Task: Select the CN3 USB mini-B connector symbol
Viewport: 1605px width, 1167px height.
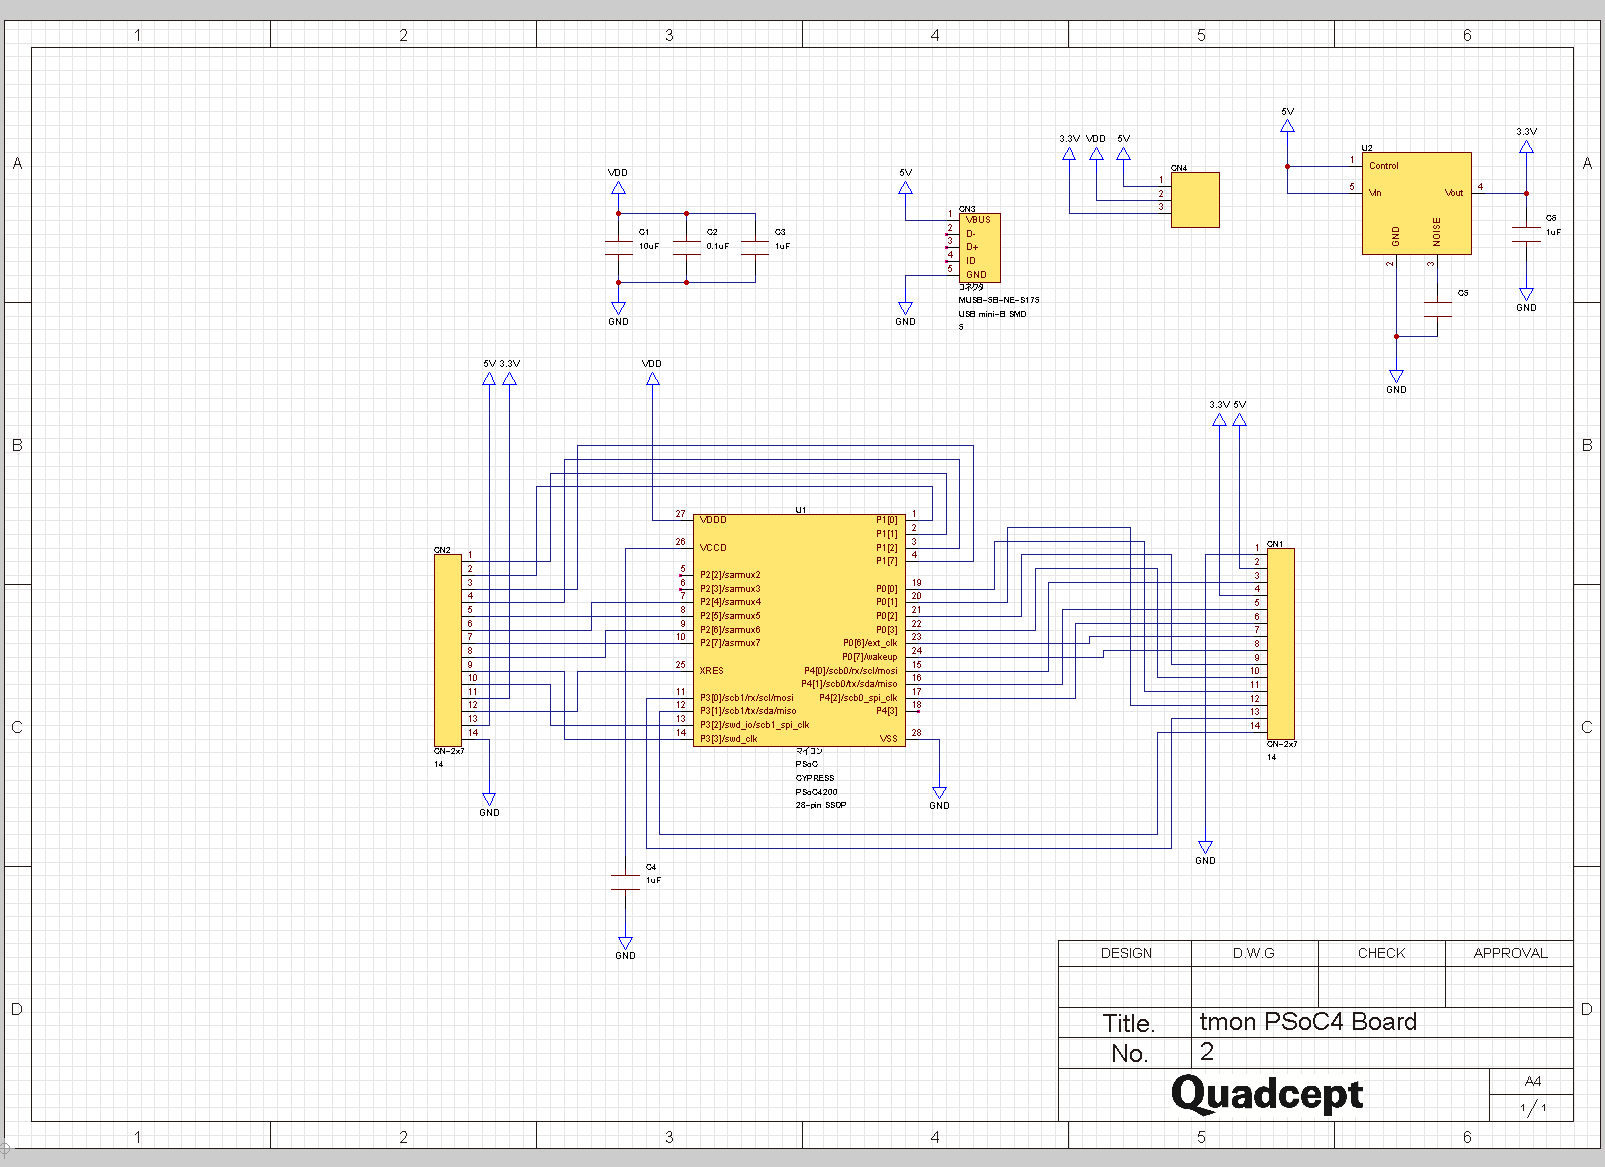Action: point(979,247)
